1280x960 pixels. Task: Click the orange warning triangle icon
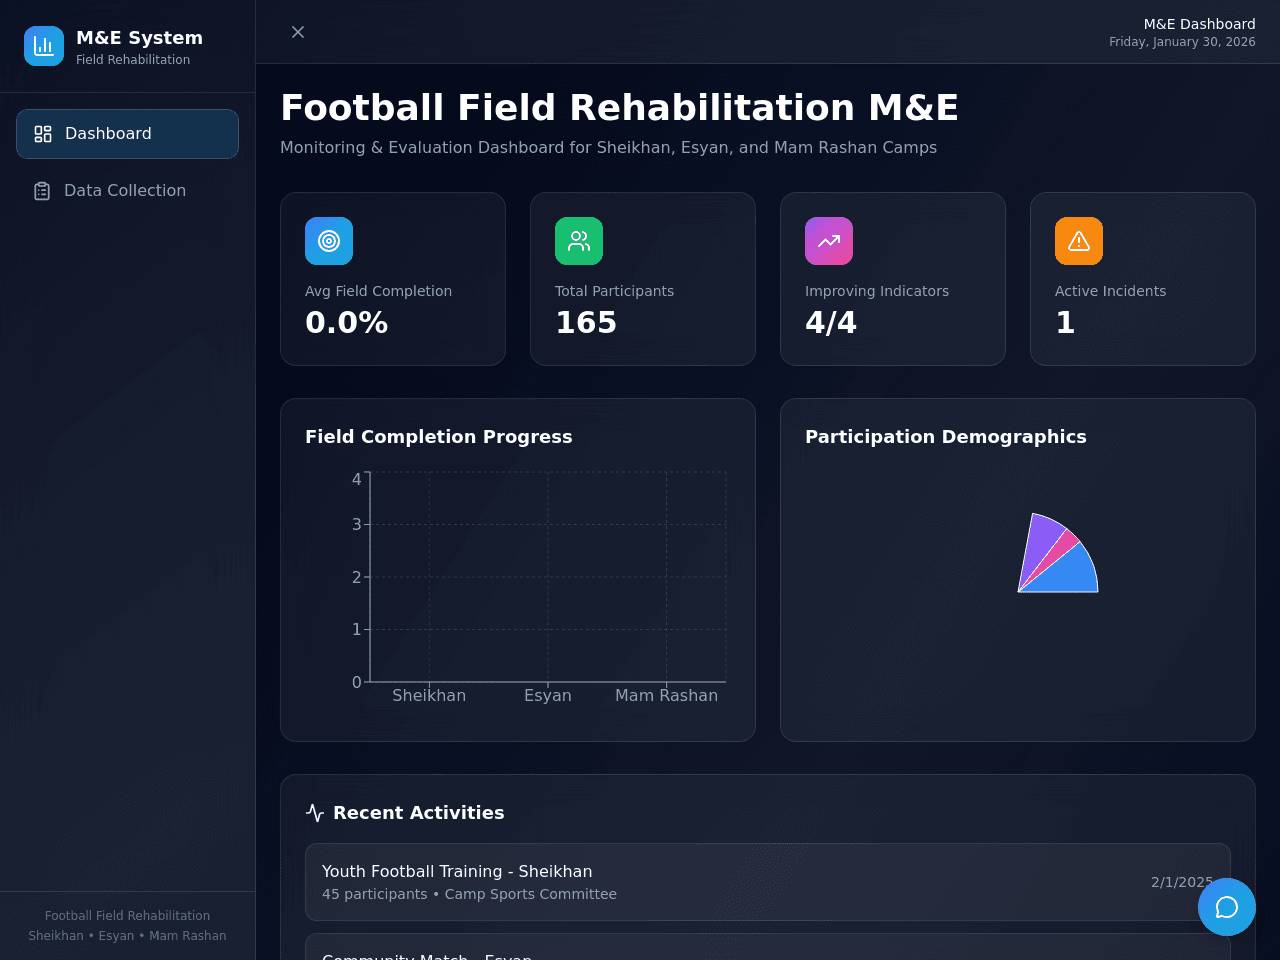[x=1079, y=241]
